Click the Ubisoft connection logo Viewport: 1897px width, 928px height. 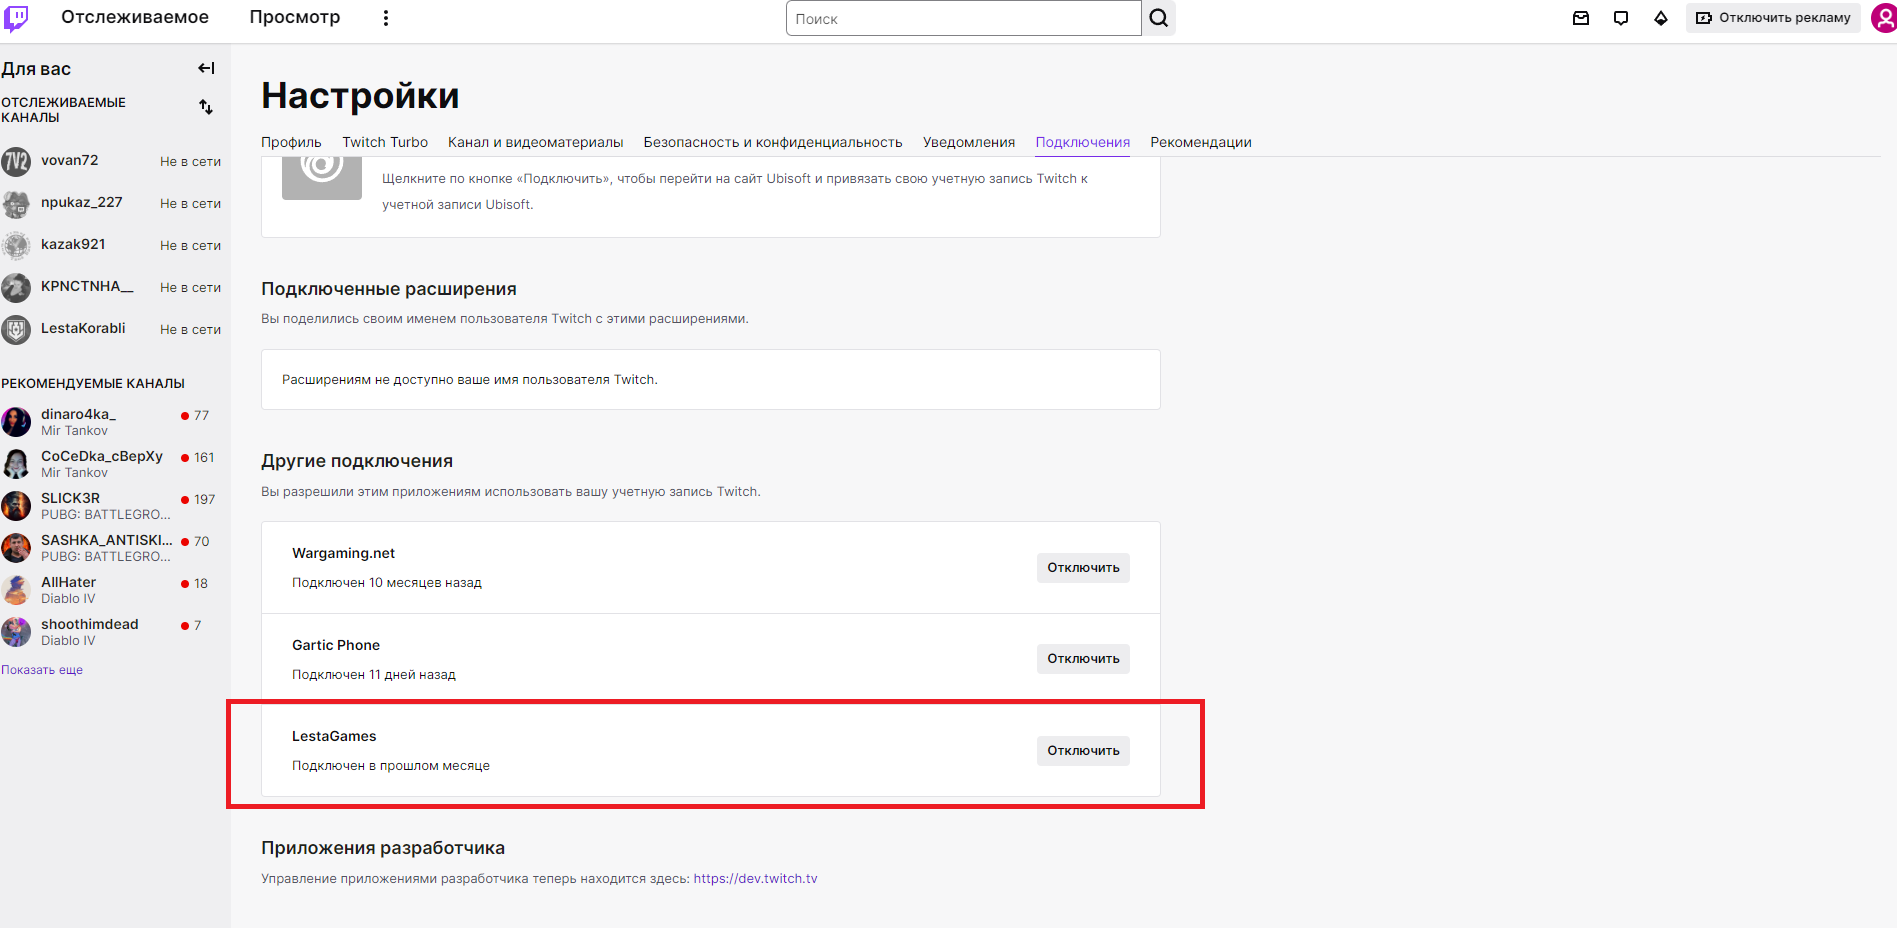[322, 178]
